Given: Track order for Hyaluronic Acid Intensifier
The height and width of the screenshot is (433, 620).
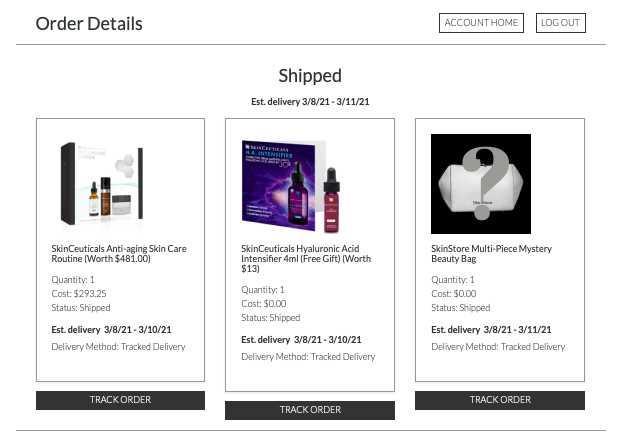Looking at the screenshot, I should 310,410.
